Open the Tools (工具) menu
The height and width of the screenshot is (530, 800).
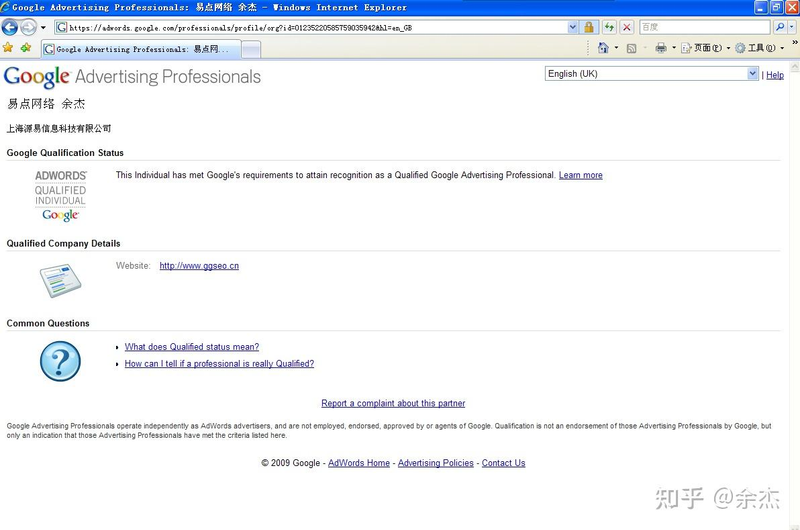click(x=760, y=48)
